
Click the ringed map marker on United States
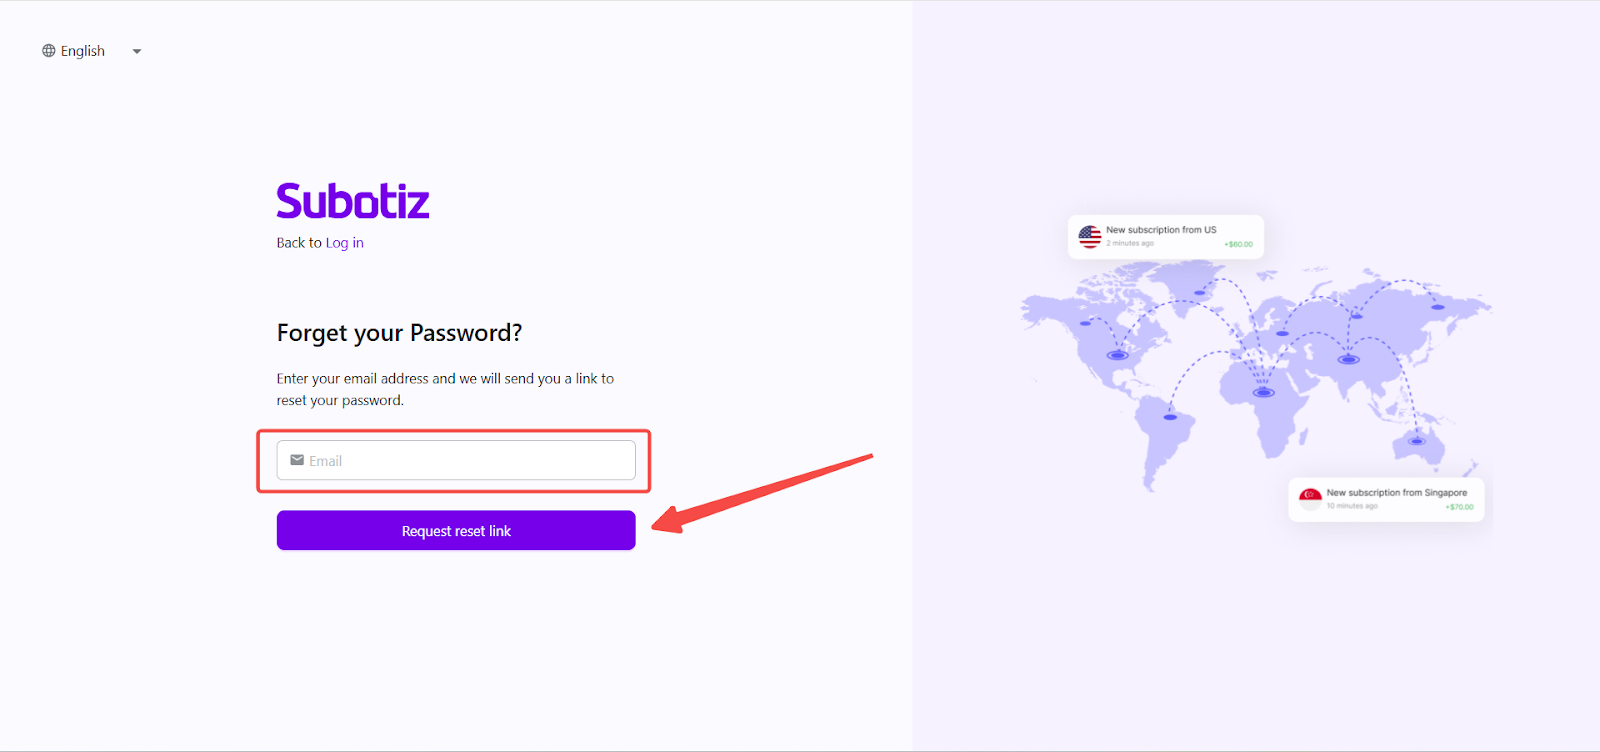tap(1118, 355)
